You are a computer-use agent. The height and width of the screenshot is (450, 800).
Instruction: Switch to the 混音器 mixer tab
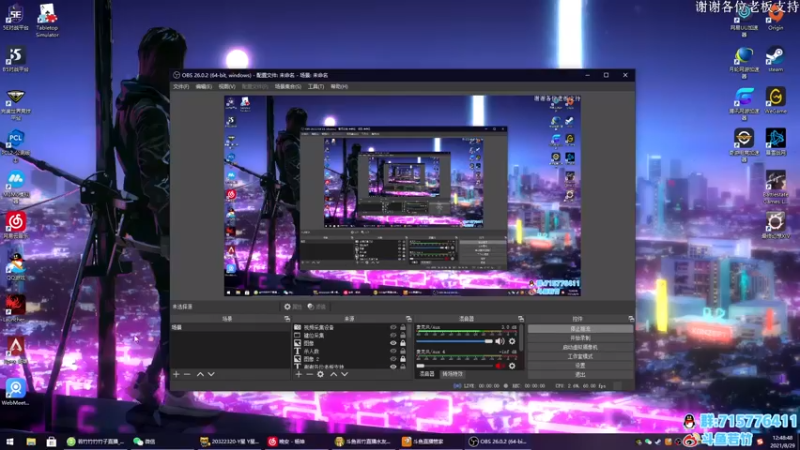pyautogui.click(x=427, y=374)
